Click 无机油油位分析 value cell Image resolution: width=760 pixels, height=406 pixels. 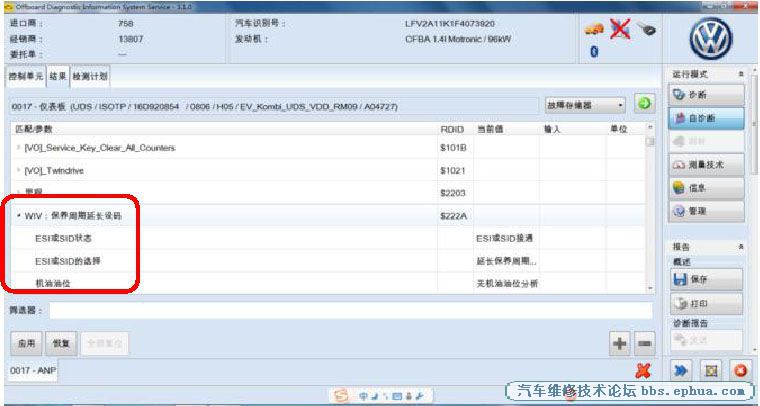tap(507, 283)
